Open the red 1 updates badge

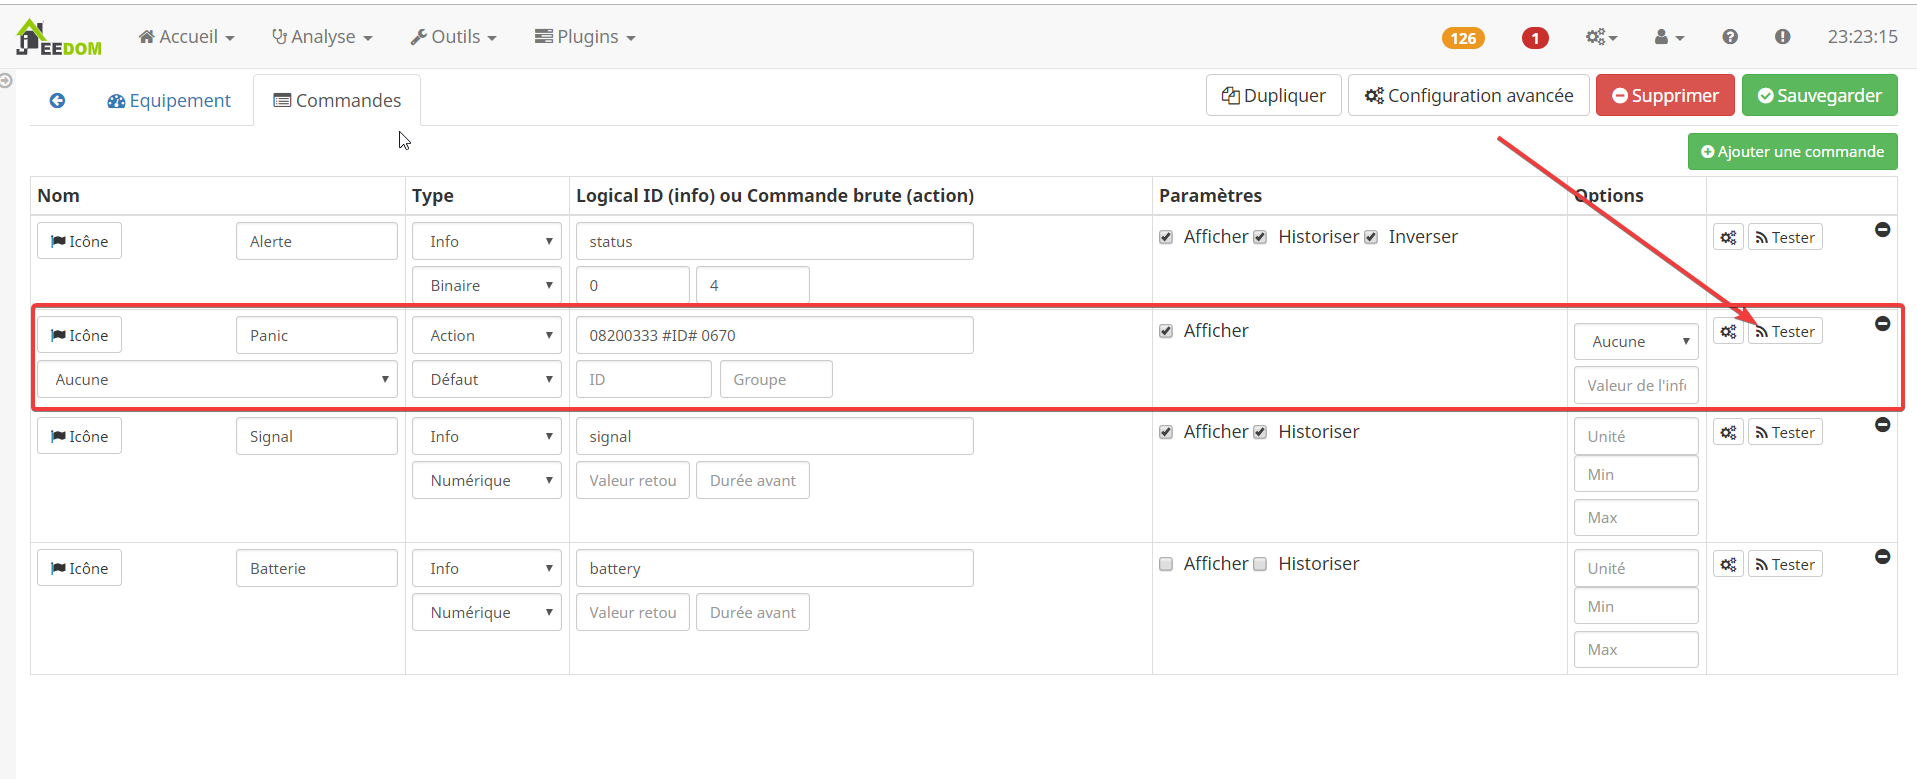pyautogui.click(x=1535, y=38)
